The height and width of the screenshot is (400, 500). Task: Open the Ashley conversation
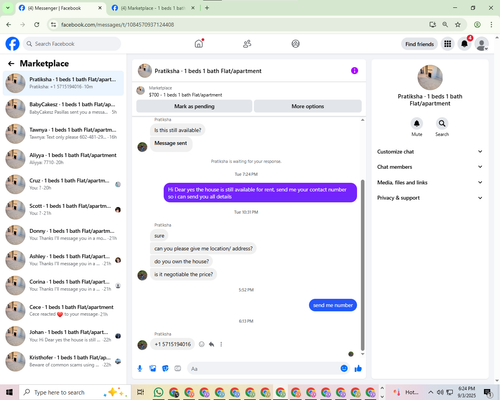63,260
